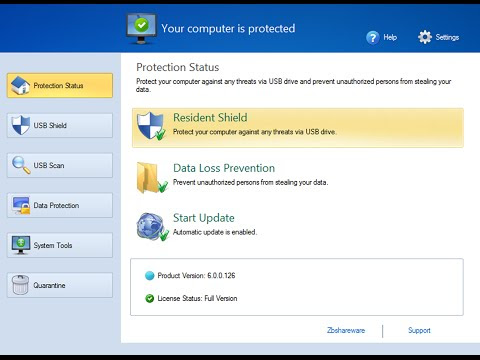This screenshot has height=360, width=480.
Task: Switch to the Quarantine section
Action: [60, 285]
